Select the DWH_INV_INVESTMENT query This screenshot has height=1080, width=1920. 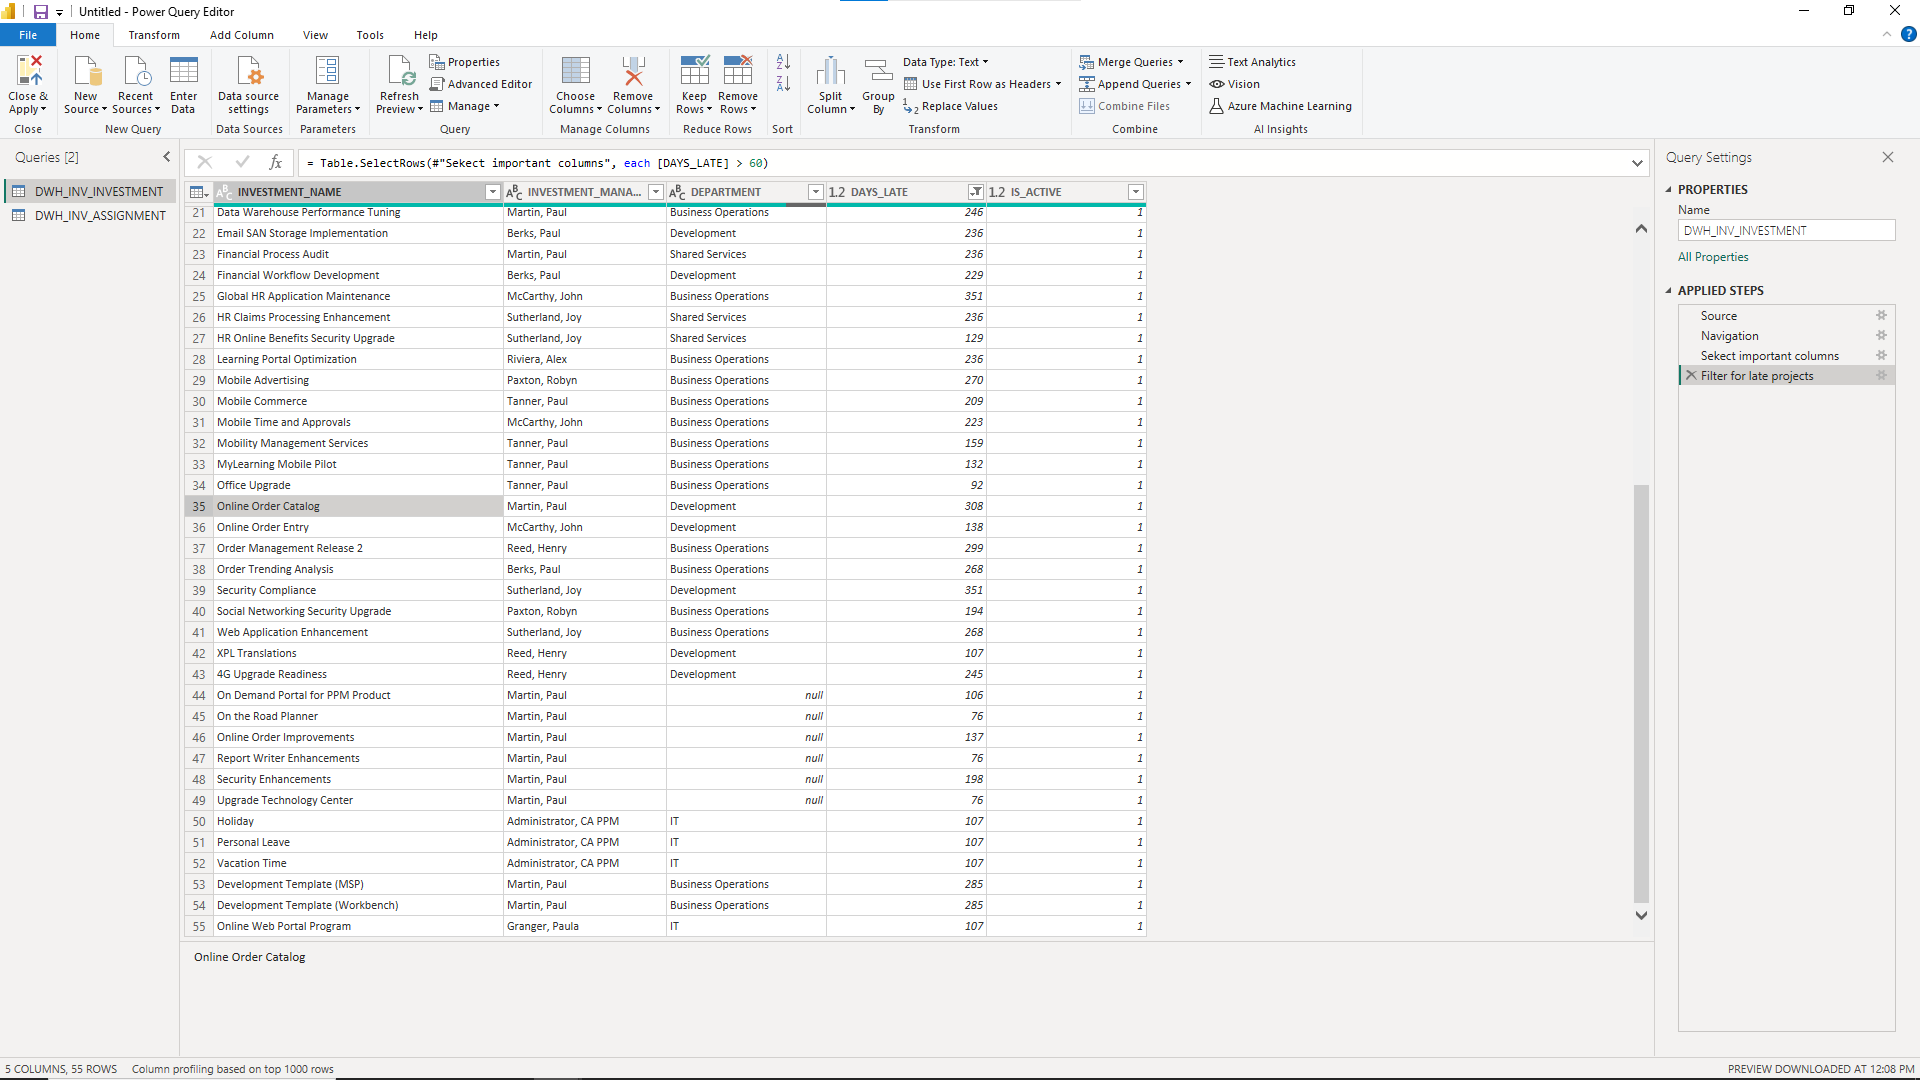tap(90, 191)
